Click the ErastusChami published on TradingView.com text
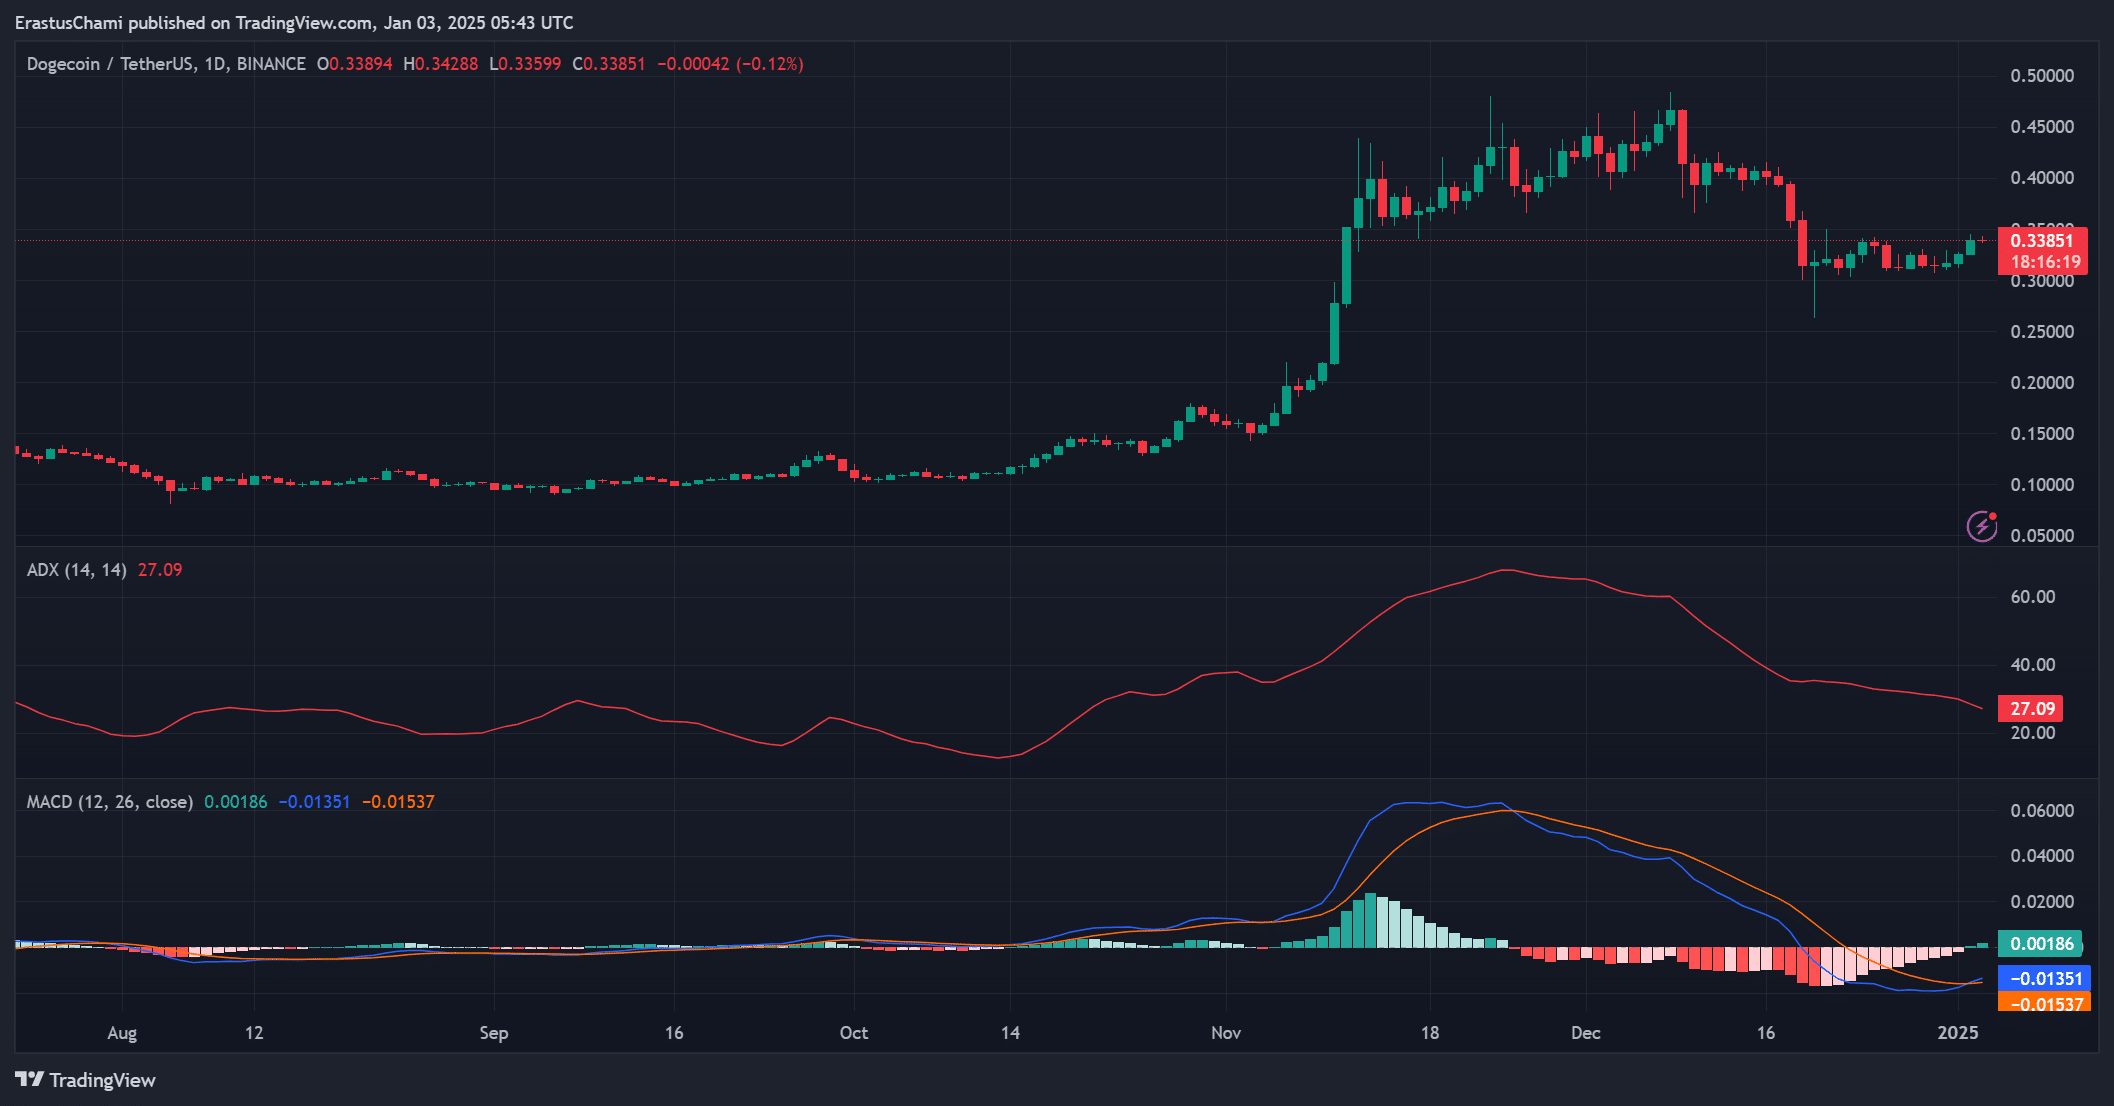Viewport: 2114px width, 1106px height. point(294,22)
